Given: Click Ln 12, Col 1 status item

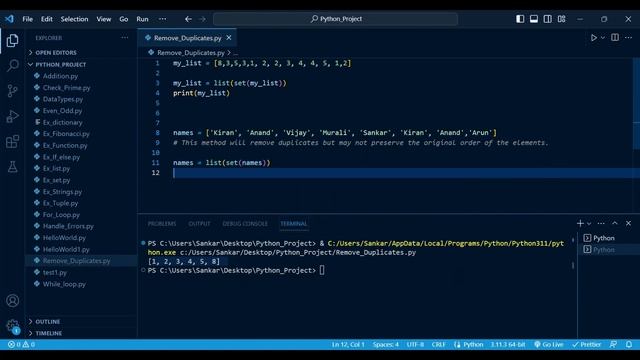Looking at the screenshot, I should click(348, 344).
